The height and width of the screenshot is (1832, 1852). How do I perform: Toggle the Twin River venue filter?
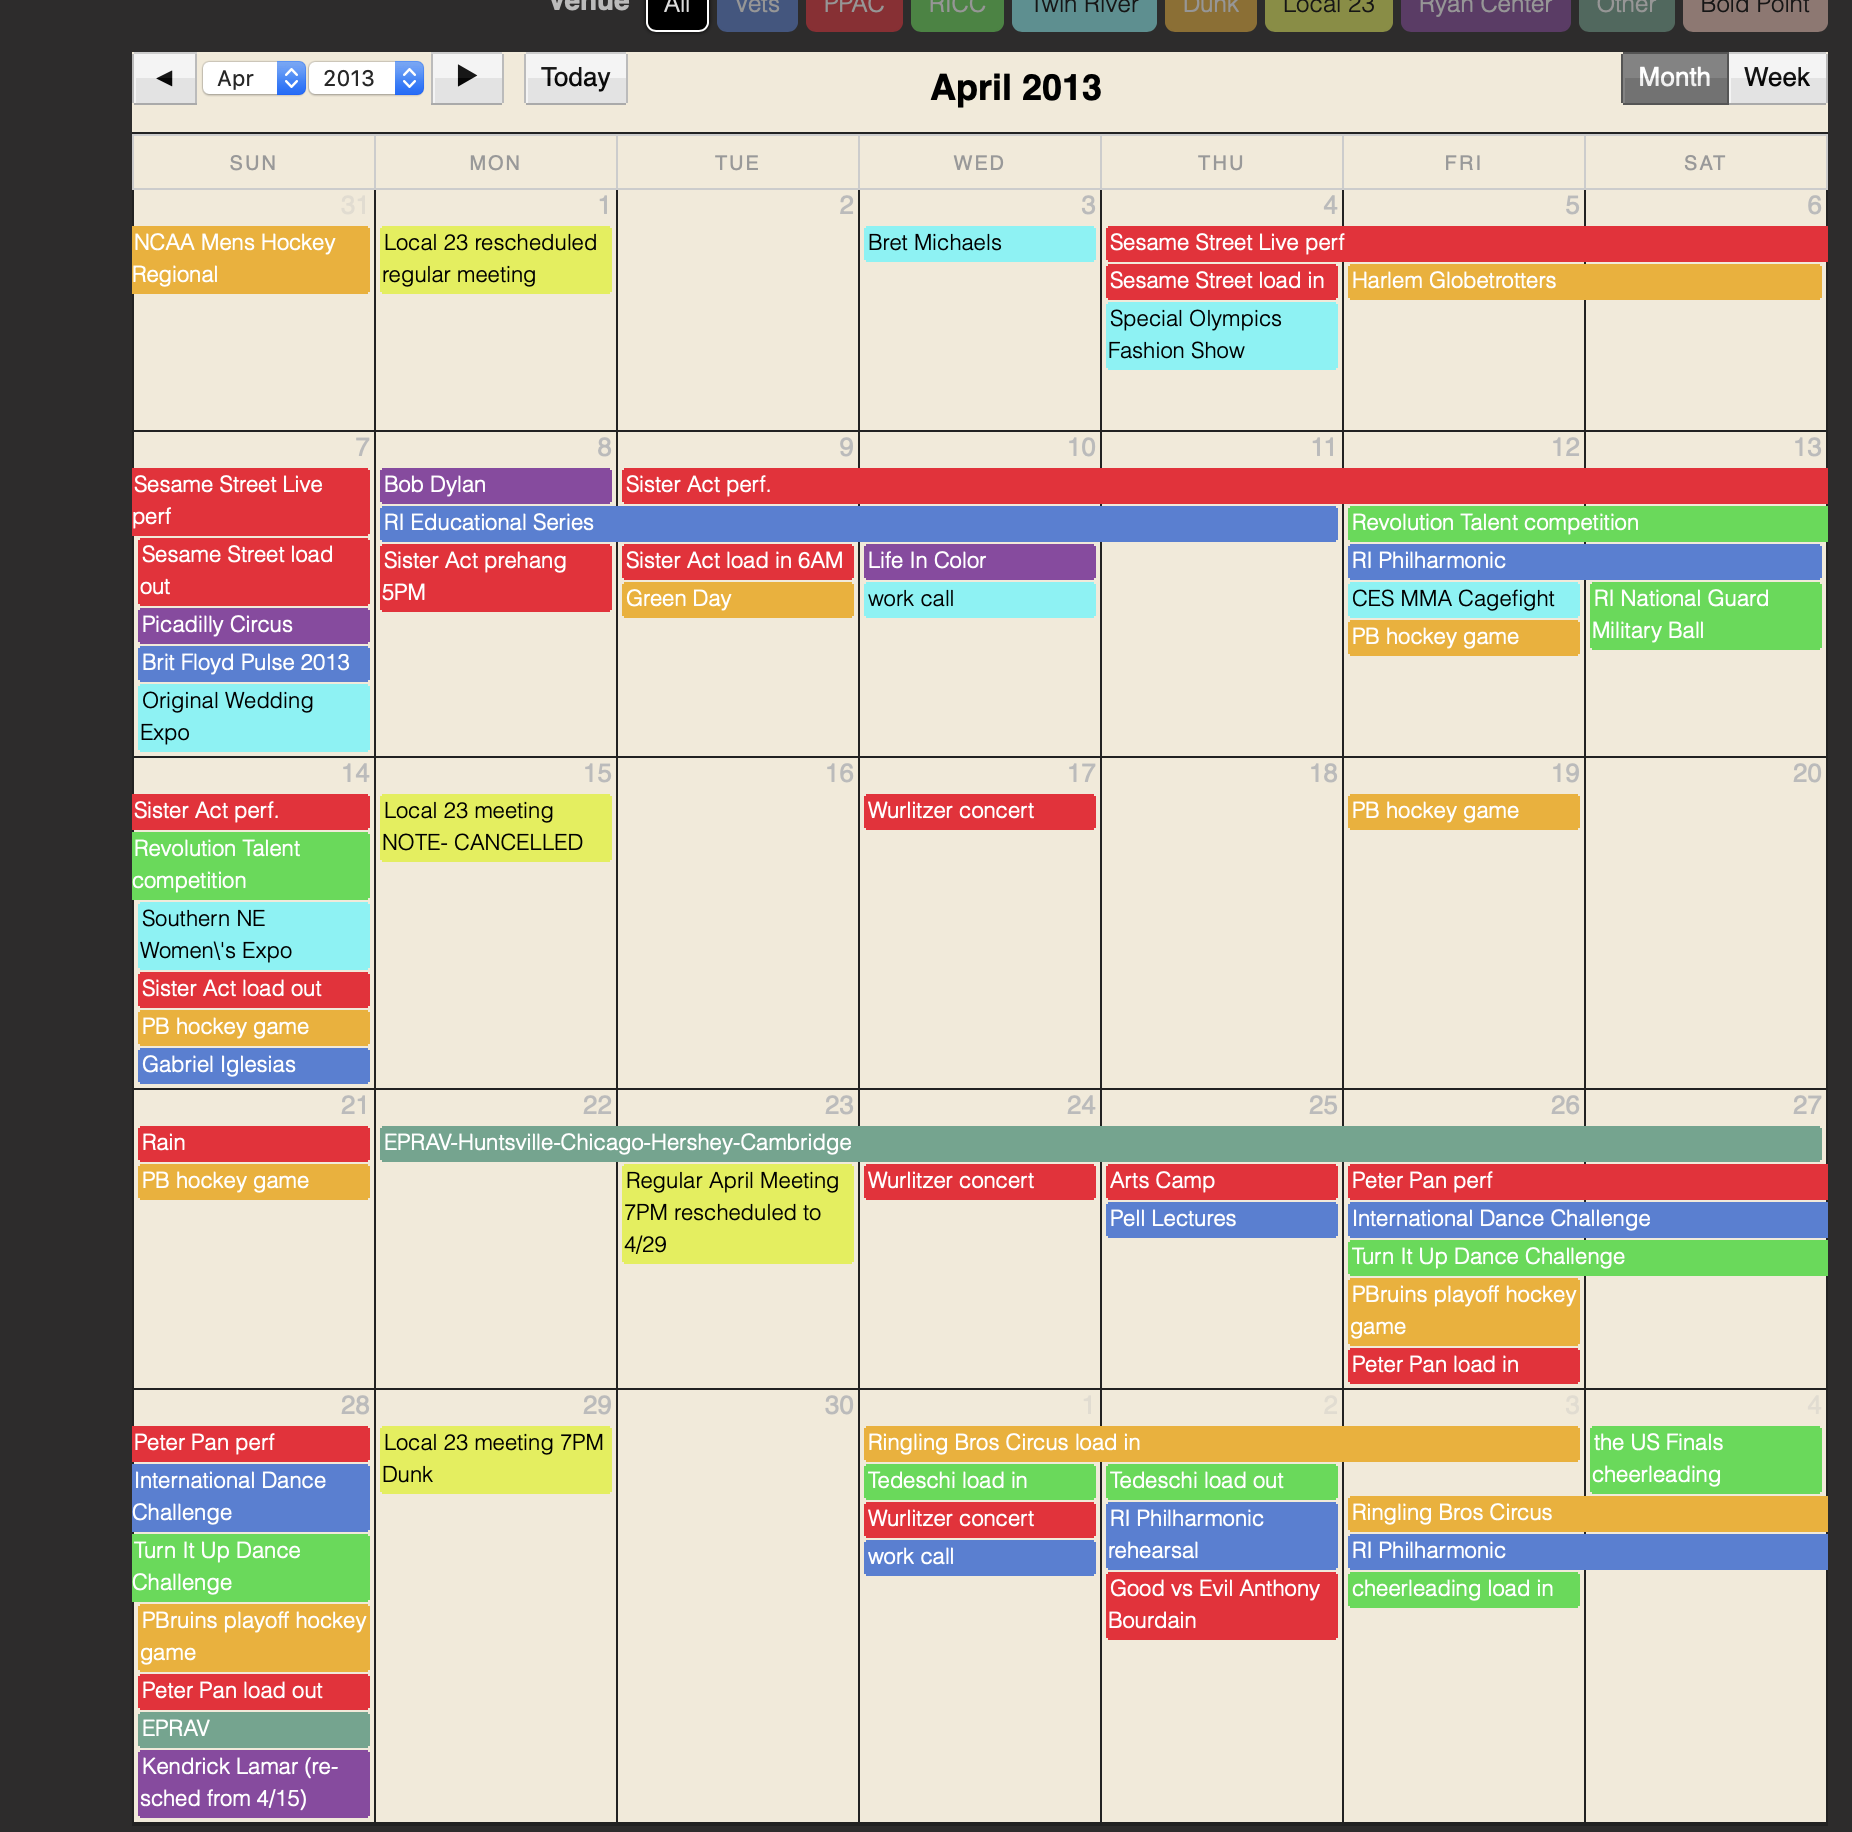(x=1083, y=10)
